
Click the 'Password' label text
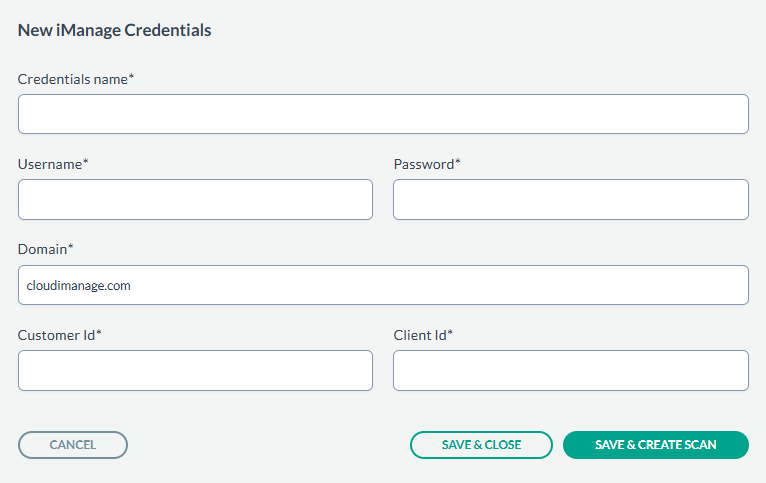(x=423, y=164)
